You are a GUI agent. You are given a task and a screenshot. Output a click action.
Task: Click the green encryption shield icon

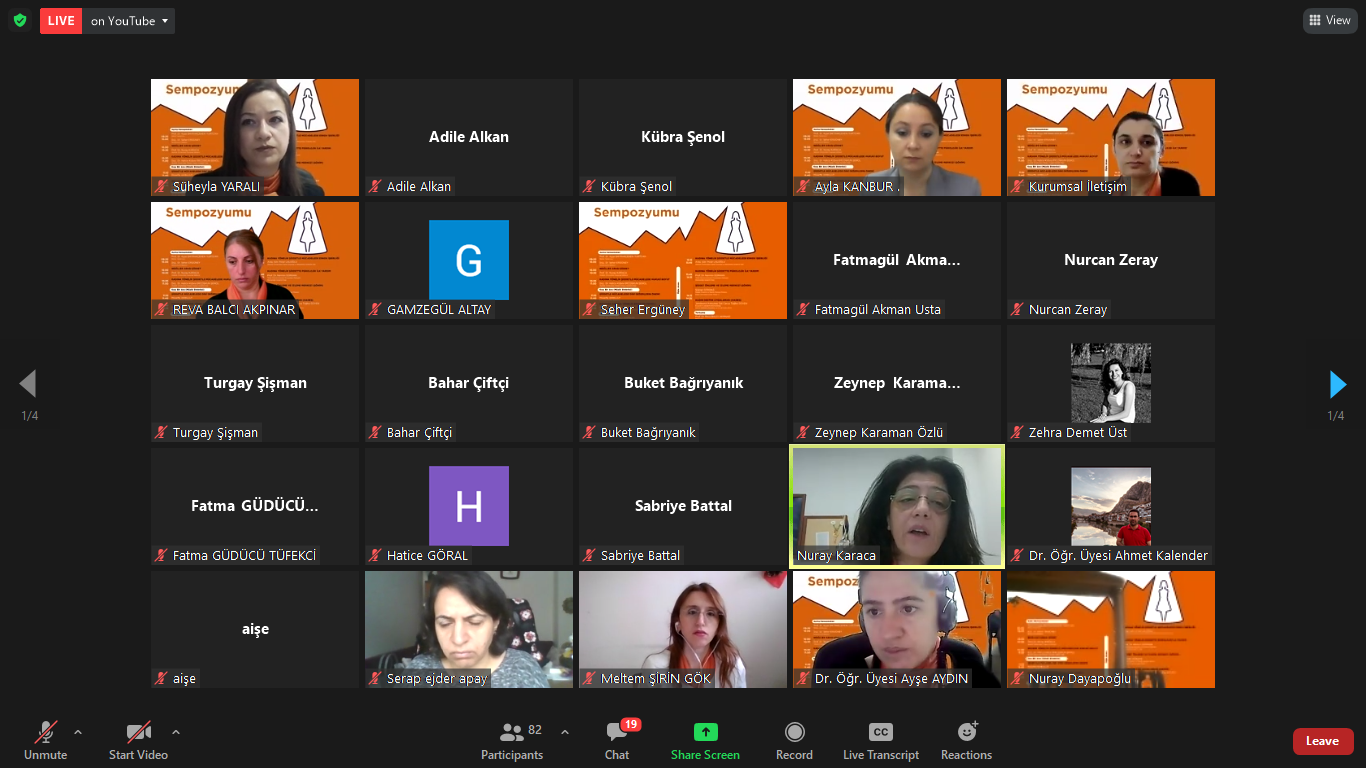click(x=20, y=20)
